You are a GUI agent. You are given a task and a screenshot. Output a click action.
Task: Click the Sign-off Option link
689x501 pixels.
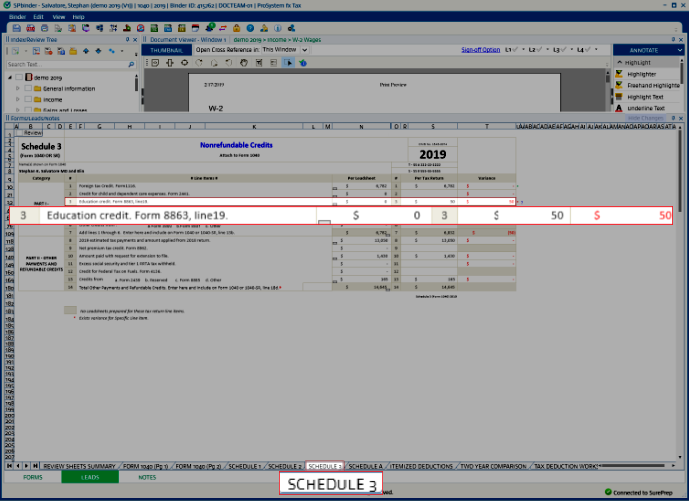[x=480, y=49]
